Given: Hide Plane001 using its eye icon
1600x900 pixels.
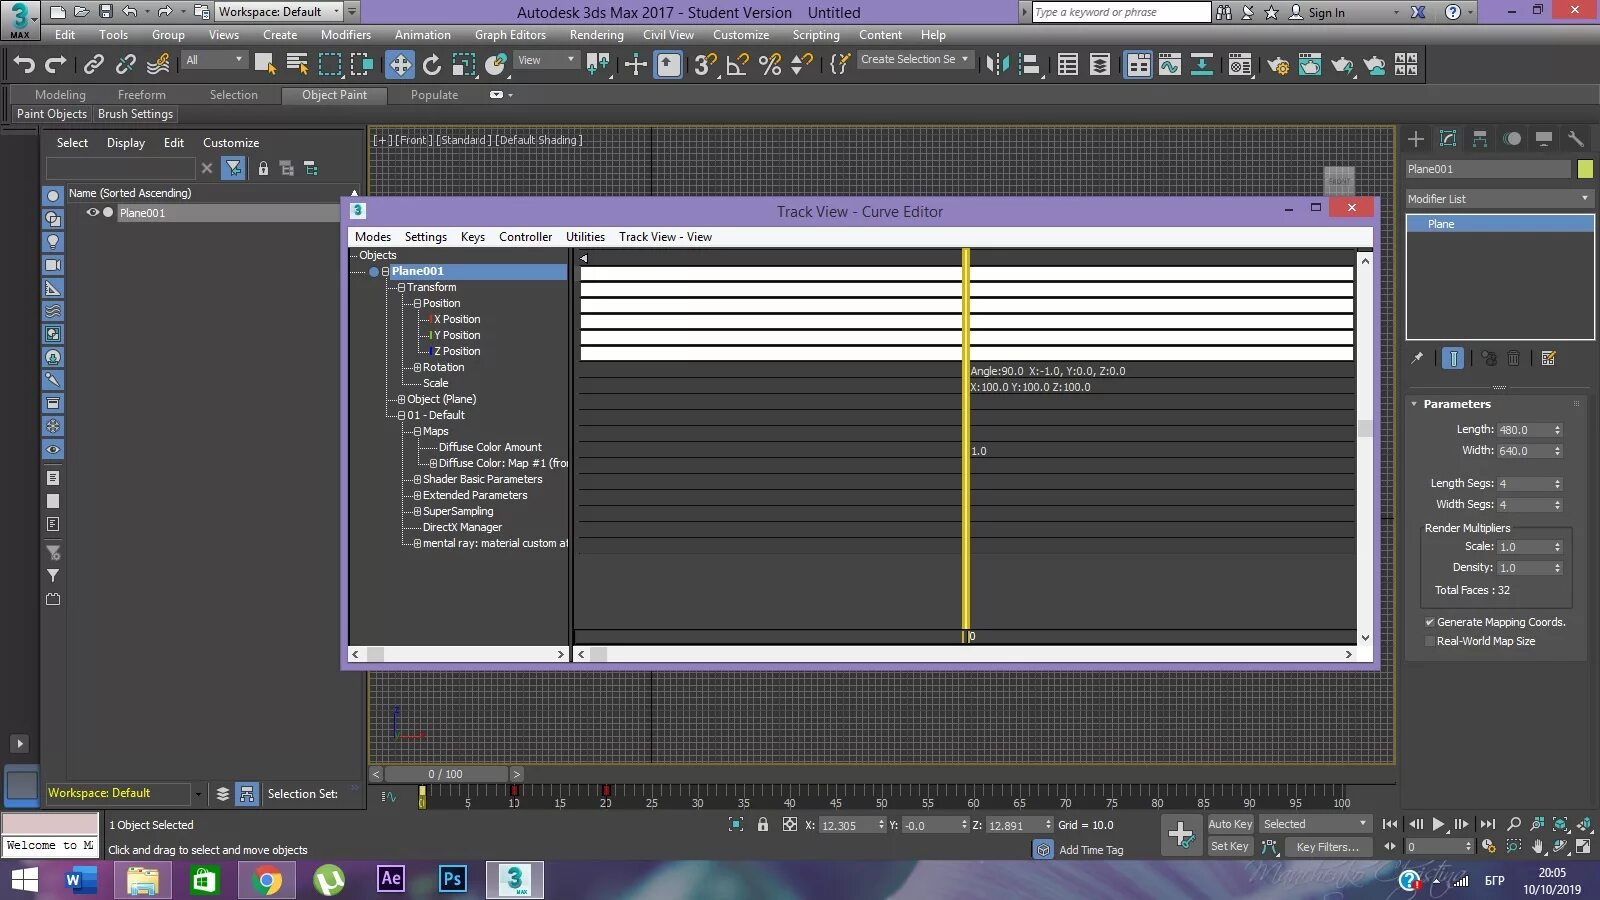Looking at the screenshot, I should click(x=92, y=212).
